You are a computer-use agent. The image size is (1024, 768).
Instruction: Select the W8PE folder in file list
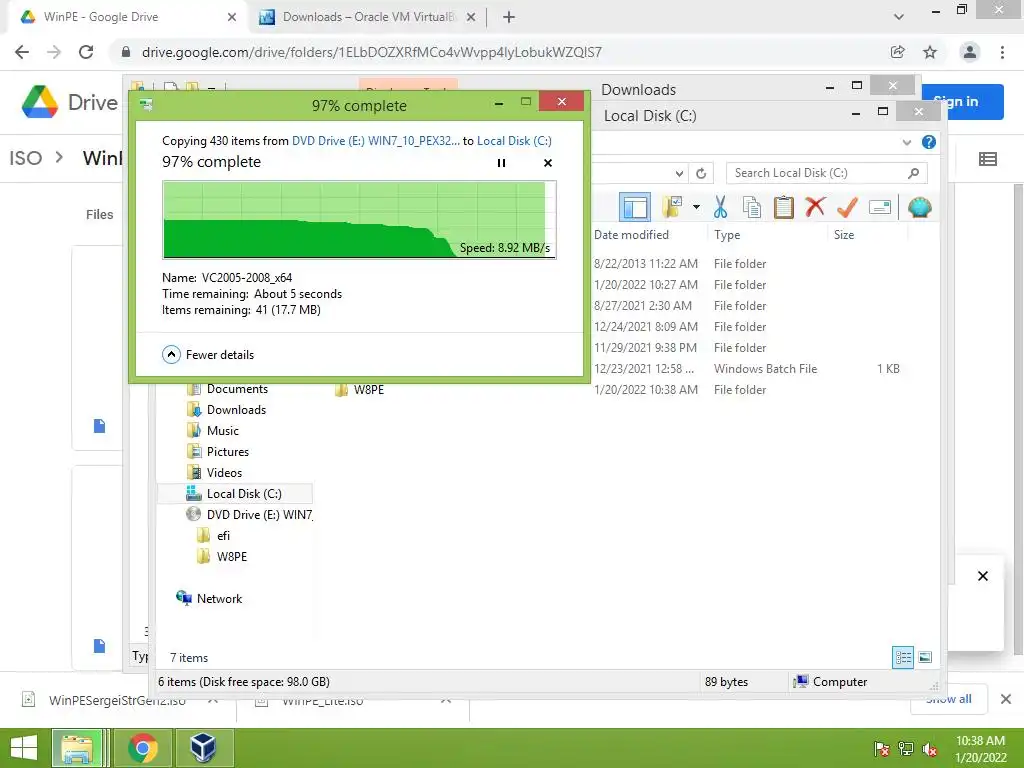click(x=359, y=389)
